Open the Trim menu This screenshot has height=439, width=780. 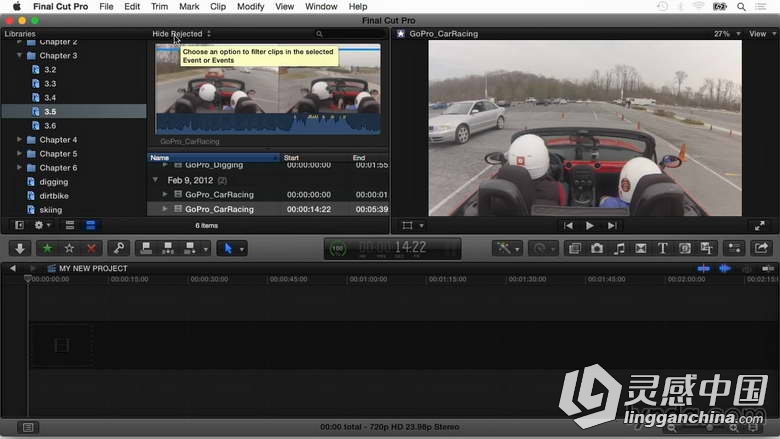click(159, 6)
